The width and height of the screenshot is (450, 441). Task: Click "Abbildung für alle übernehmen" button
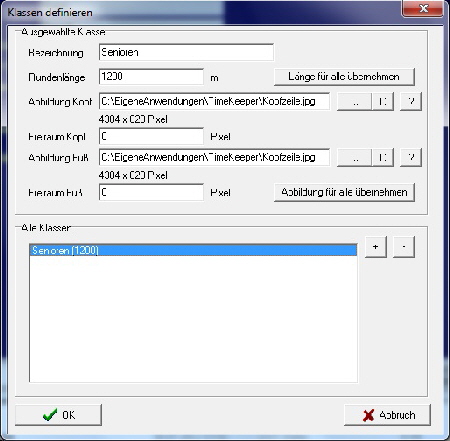pyautogui.click(x=344, y=192)
